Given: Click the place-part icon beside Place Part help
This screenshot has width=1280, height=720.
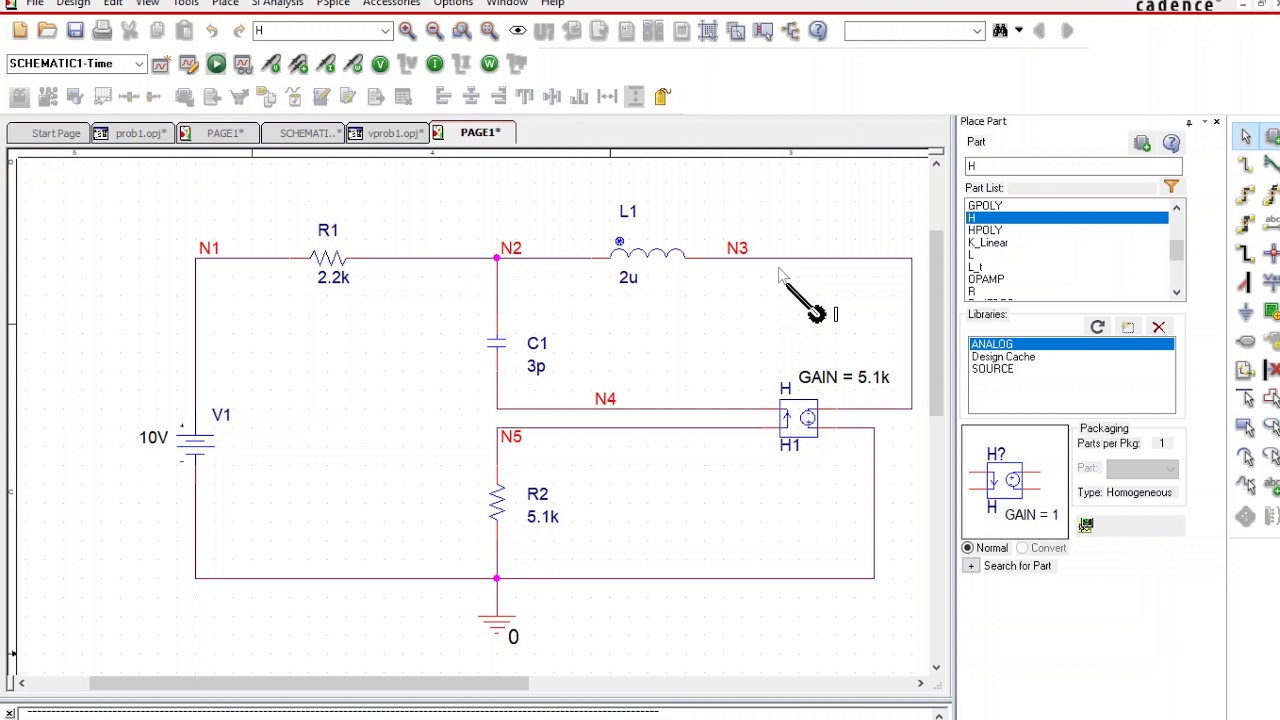Looking at the screenshot, I should pyautogui.click(x=1142, y=144).
